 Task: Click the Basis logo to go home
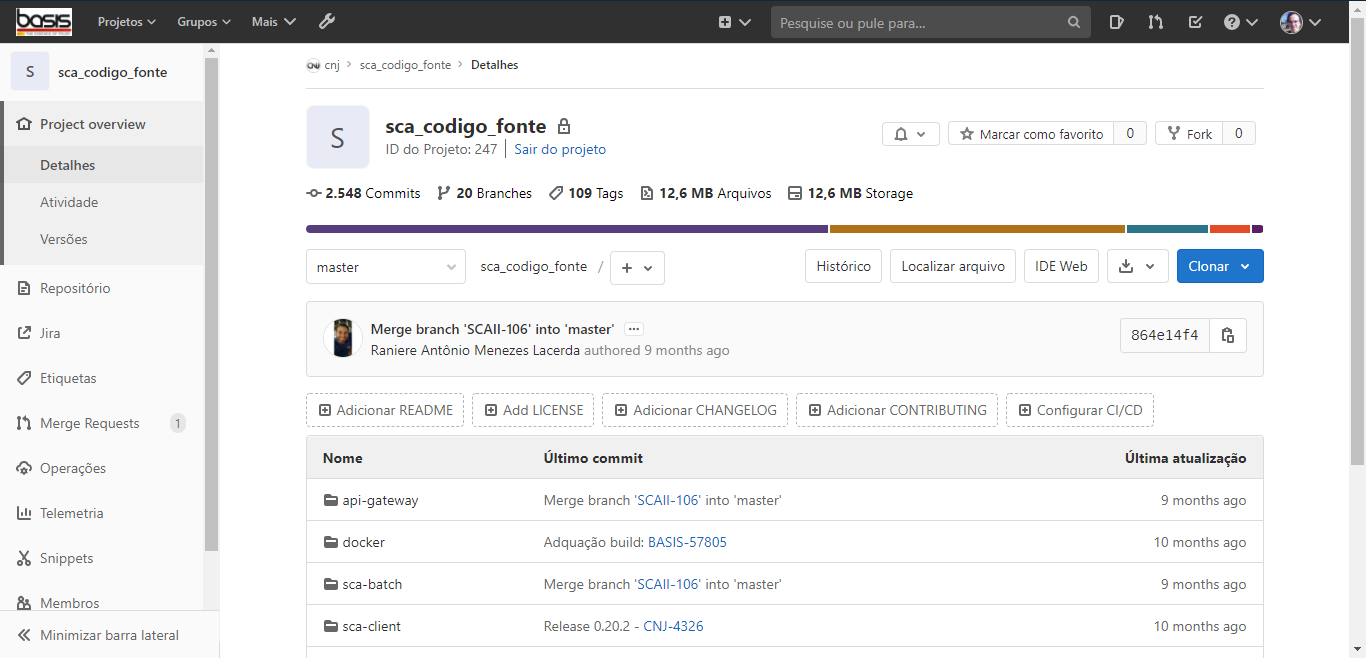coord(42,20)
